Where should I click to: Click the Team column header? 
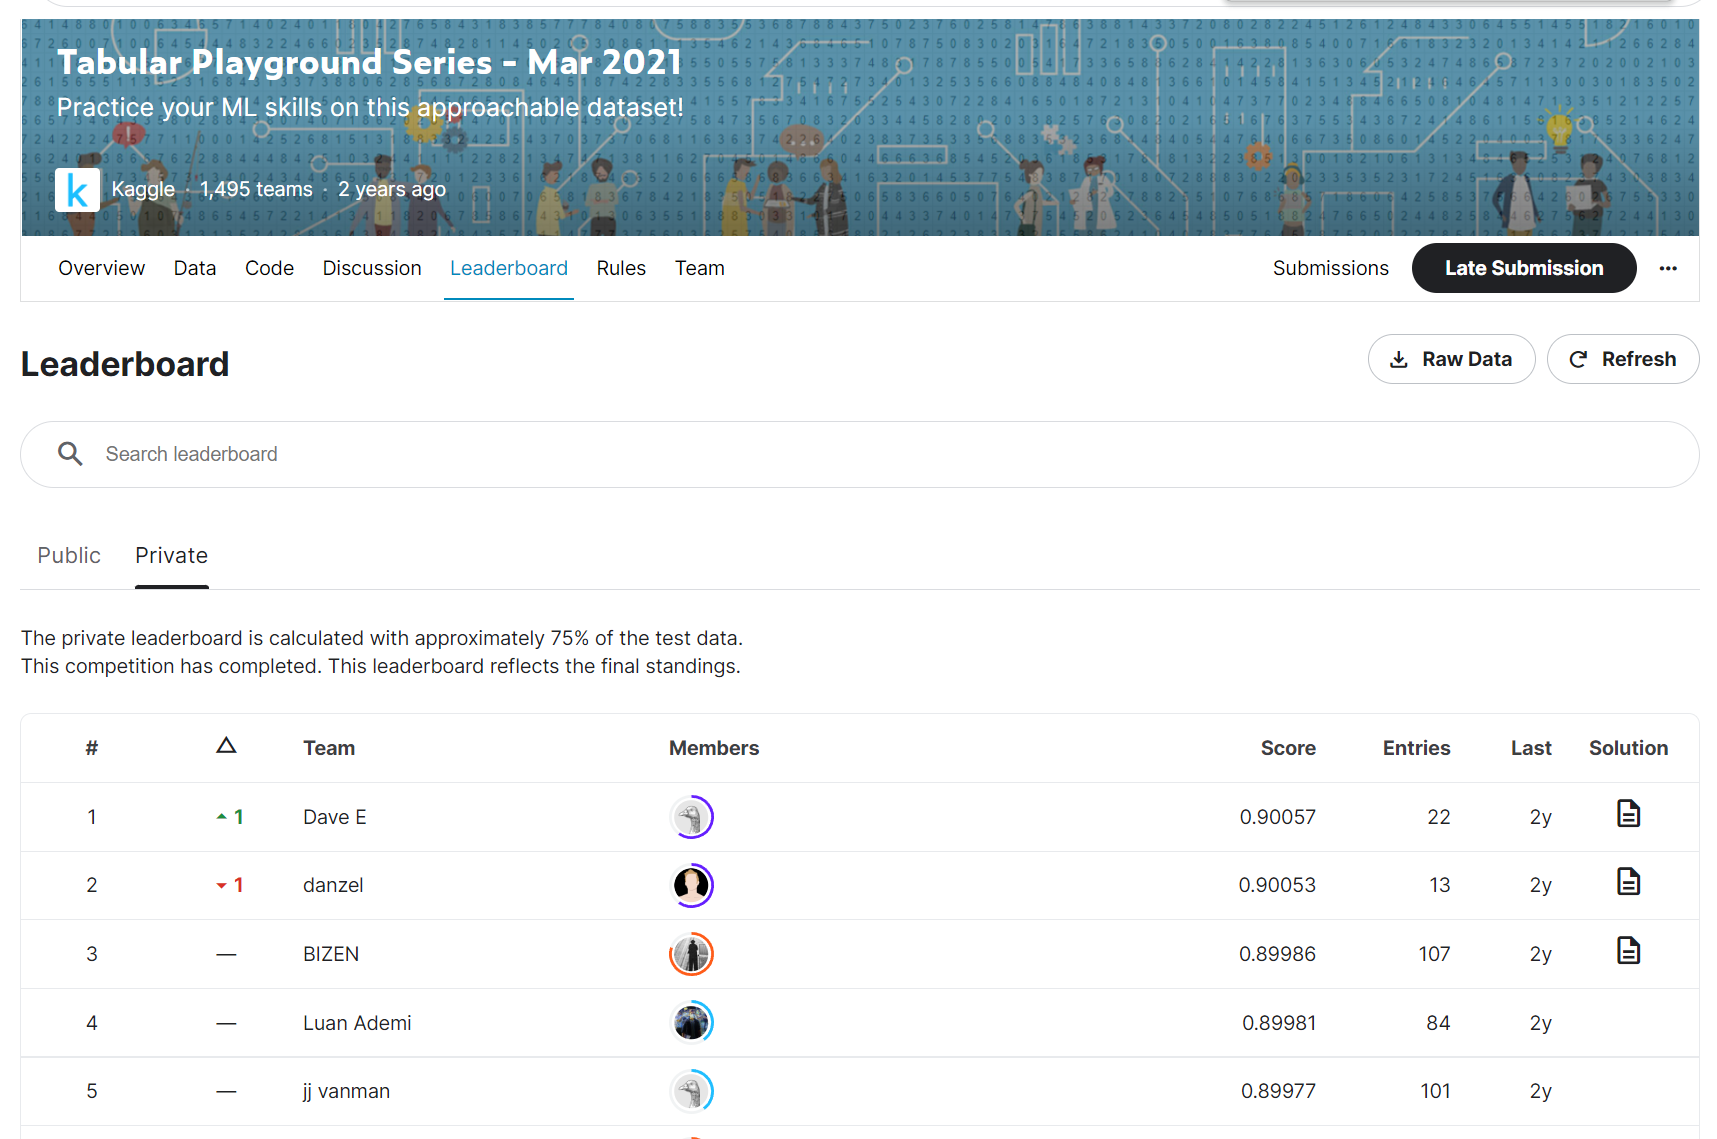(x=329, y=748)
